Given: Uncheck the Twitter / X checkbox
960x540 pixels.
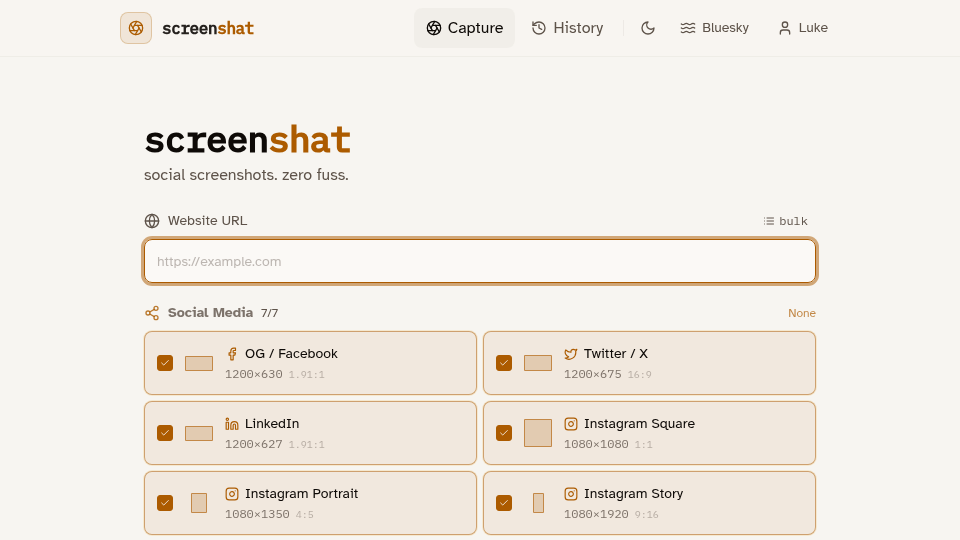Looking at the screenshot, I should point(504,363).
